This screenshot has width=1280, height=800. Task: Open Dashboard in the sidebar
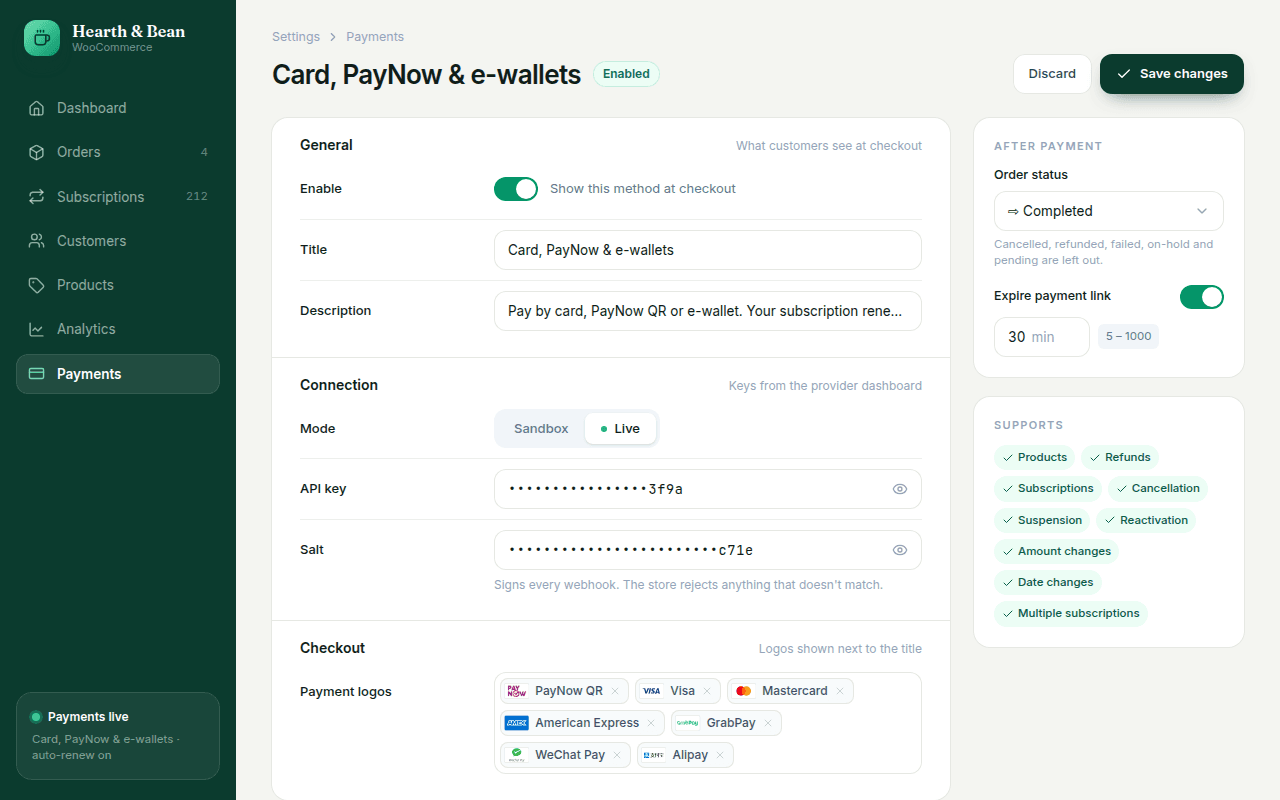click(x=118, y=108)
